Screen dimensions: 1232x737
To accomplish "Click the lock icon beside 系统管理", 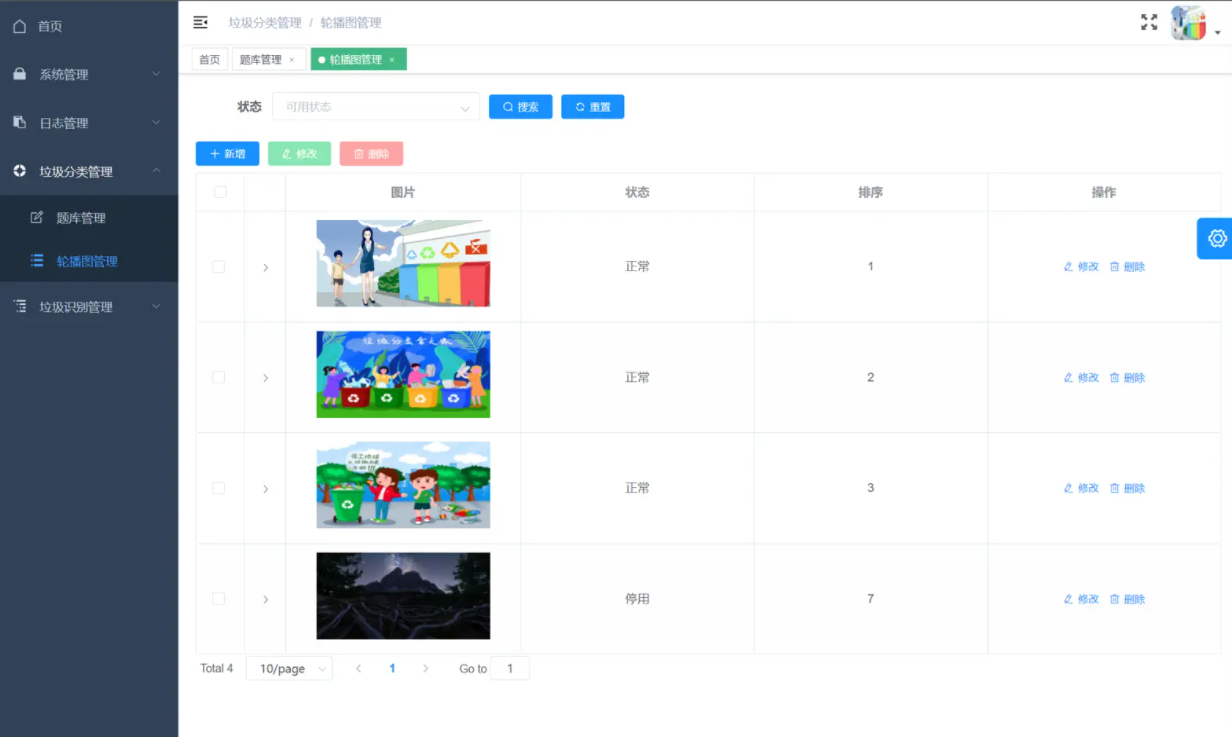I will [20, 74].
